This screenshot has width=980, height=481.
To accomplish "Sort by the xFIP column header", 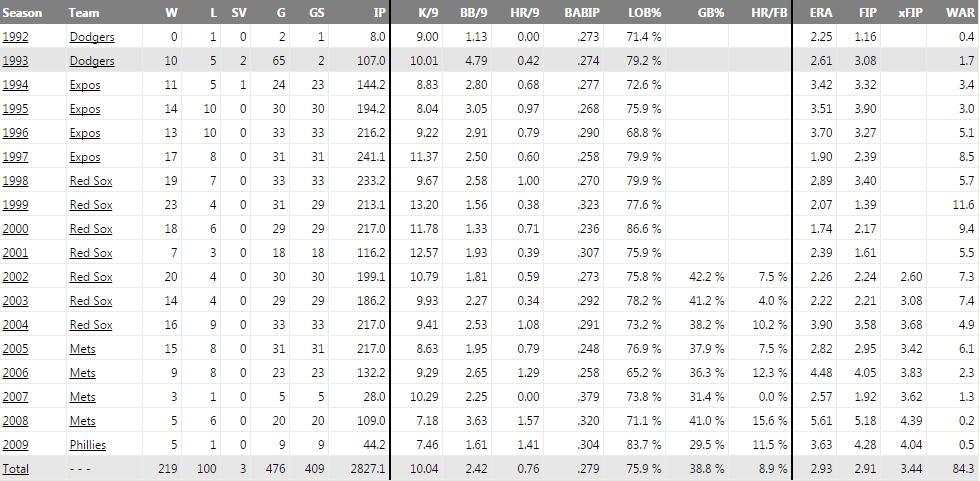I will click(911, 13).
